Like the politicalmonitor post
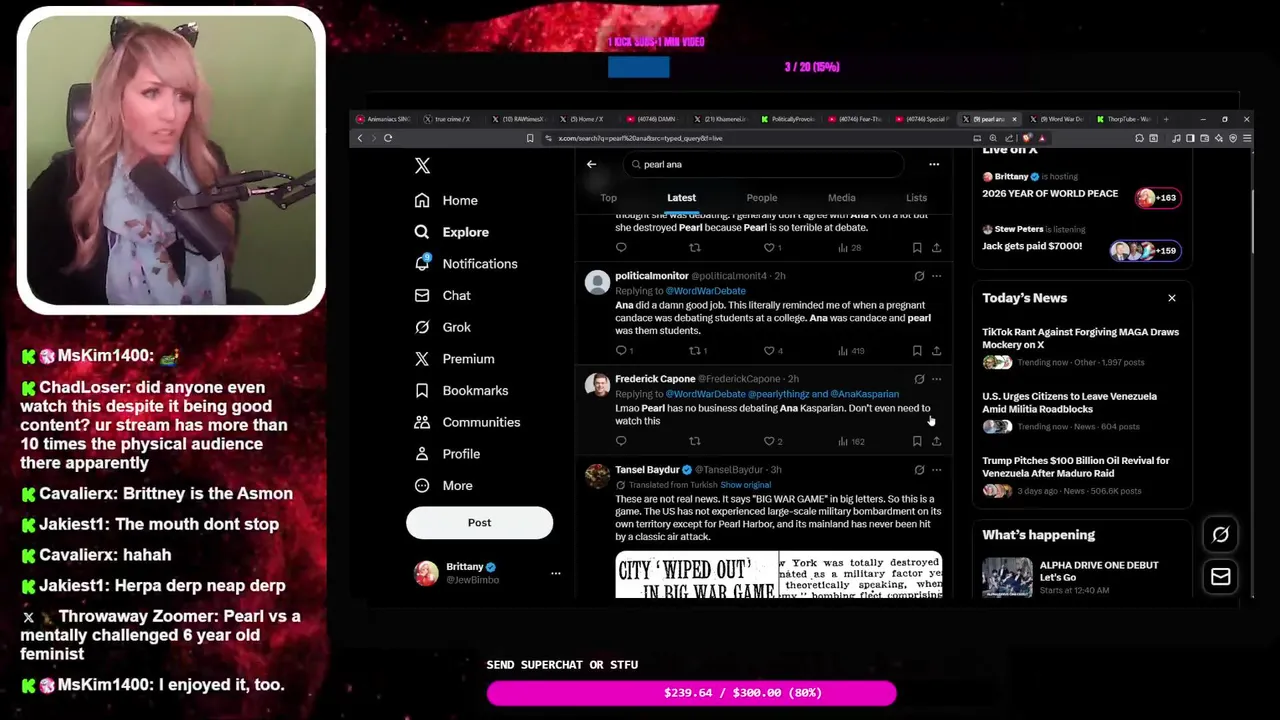The width and height of the screenshot is (1280, 720). (769, 351)
